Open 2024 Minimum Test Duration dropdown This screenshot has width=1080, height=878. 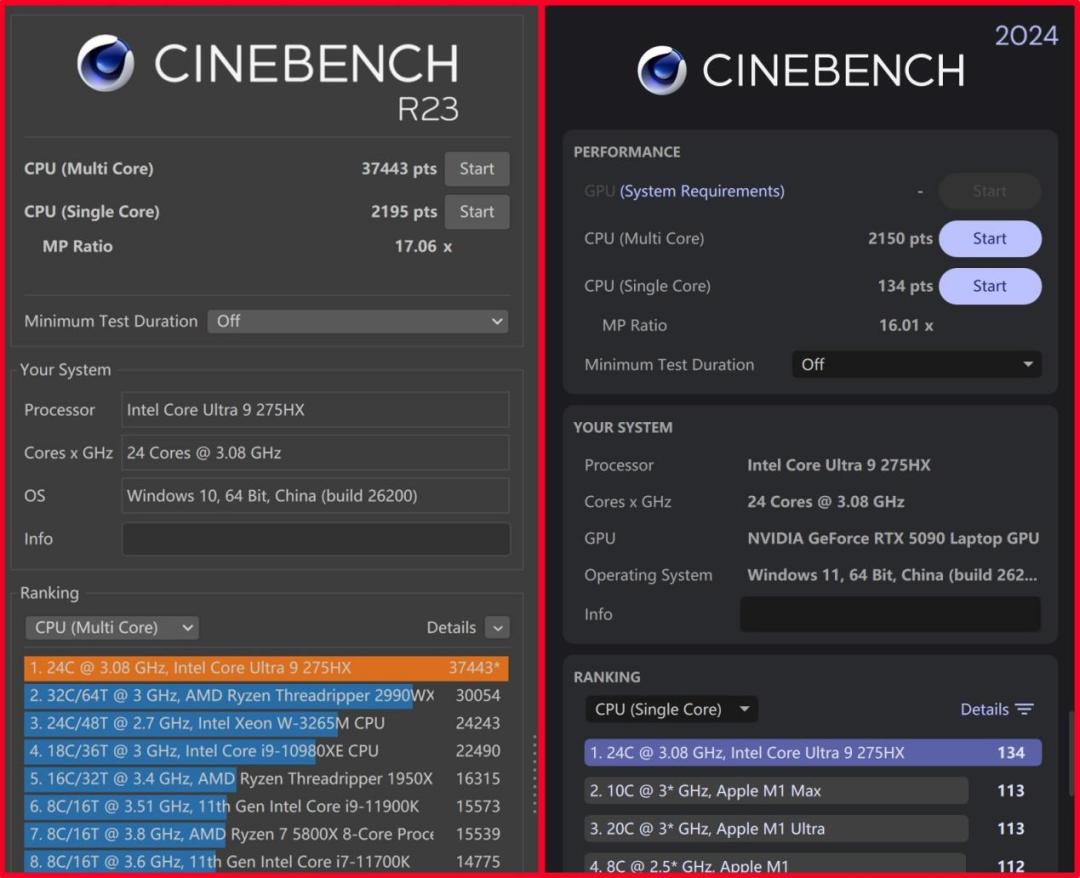coord(917,364)
